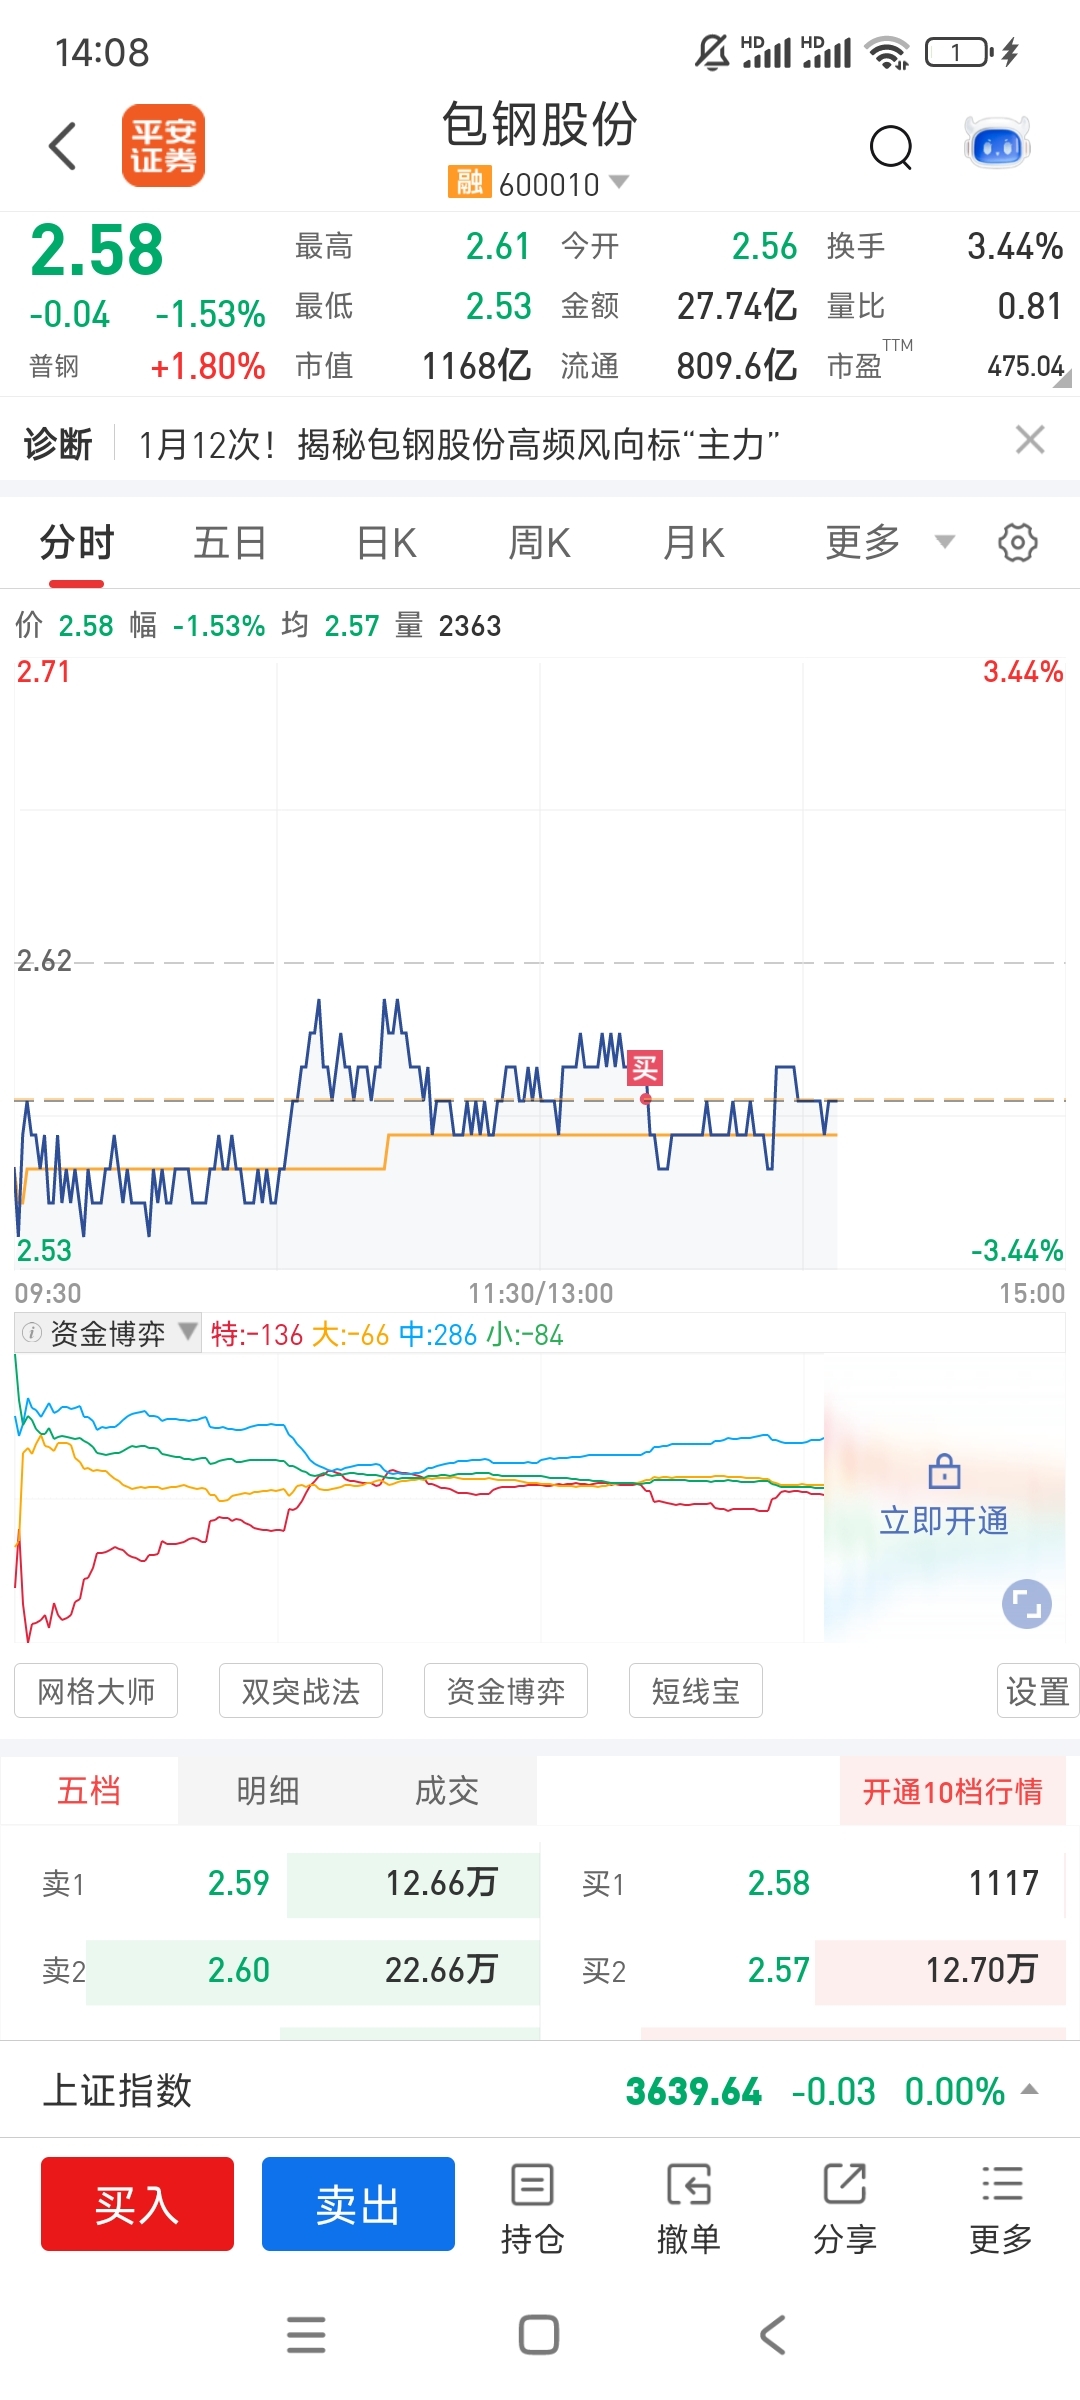Expand the fullscreen indicator chart icon
The width and height of the screenshot is (1080, 2400).
(x=1027, y=1604)
